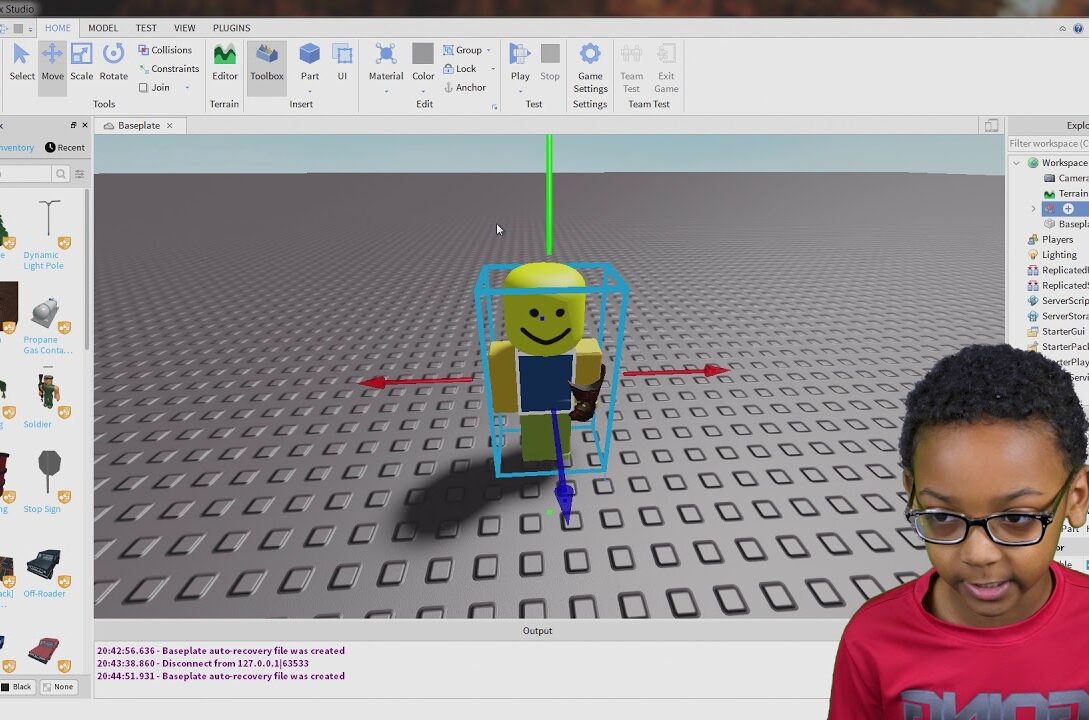Click the left red X-axis arrow
This screenshot has width=1089, height=720.
tap(373, 382)
